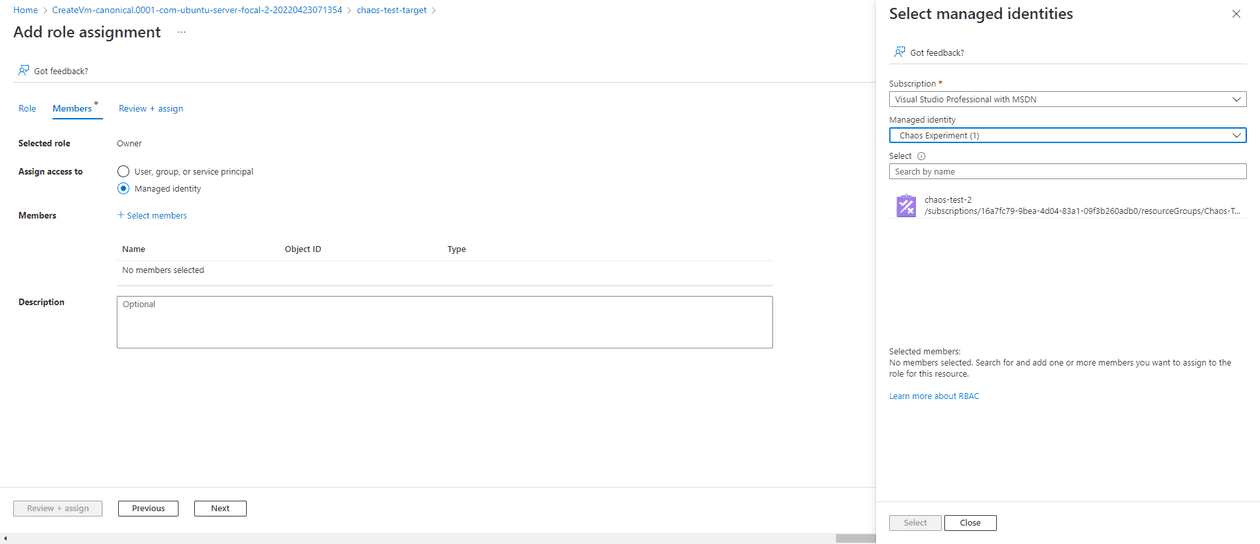
Task: Click the info icon next to Select
Action: [x=921, y=156]
